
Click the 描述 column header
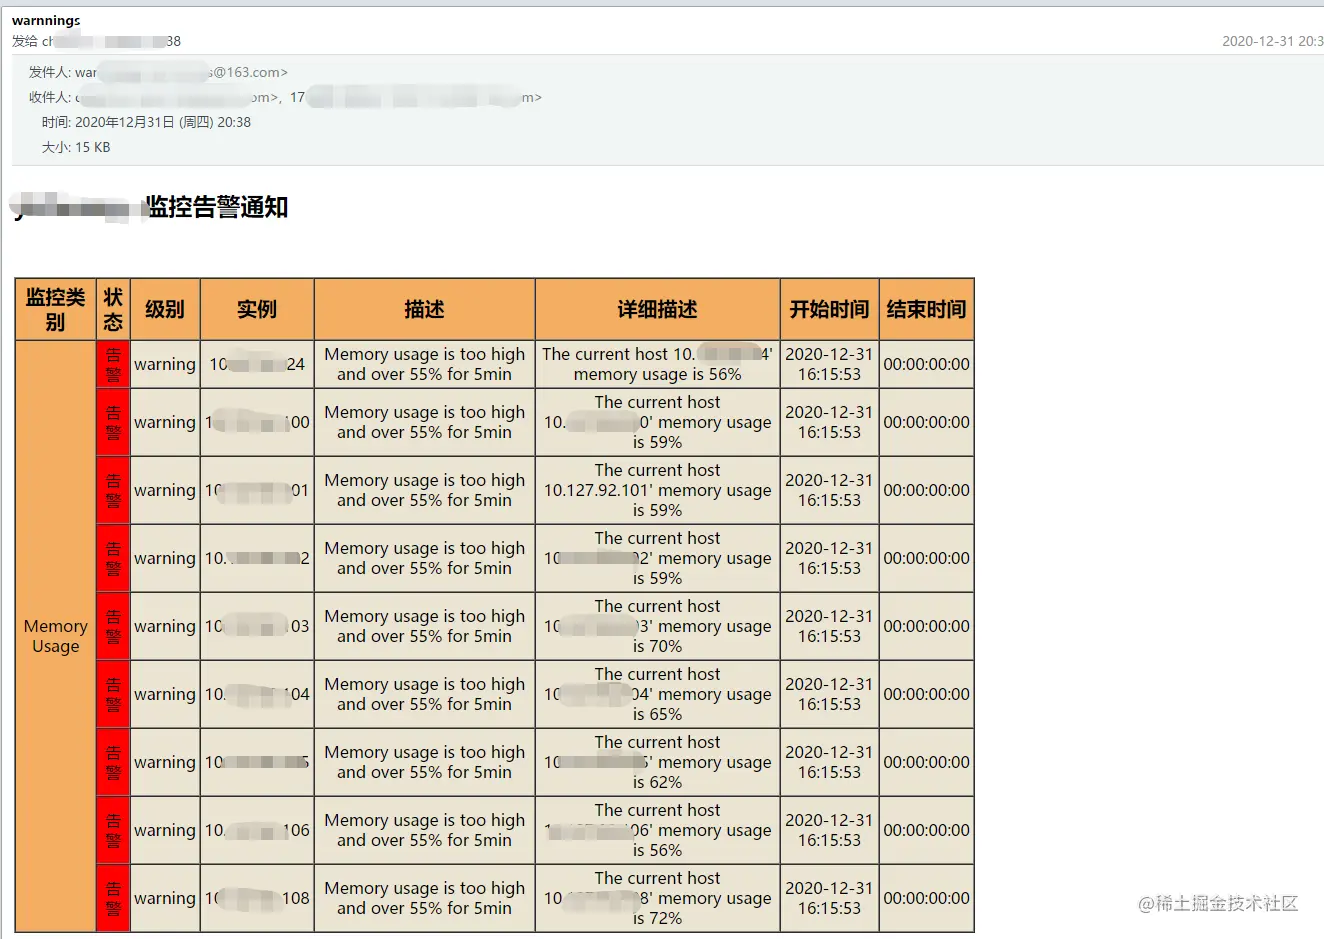point(424,309)
